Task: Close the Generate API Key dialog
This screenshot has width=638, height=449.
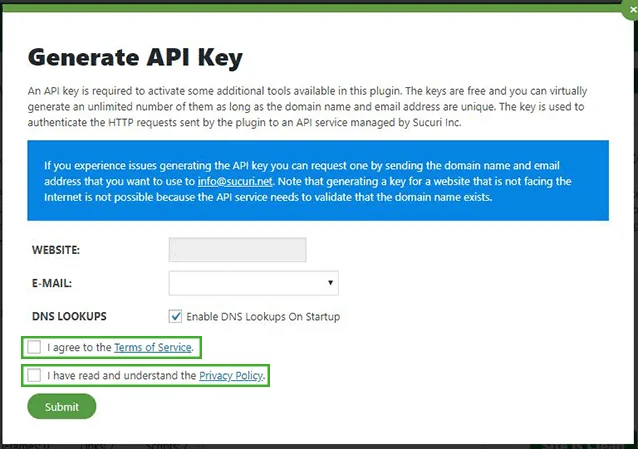Action: point(632,9)
